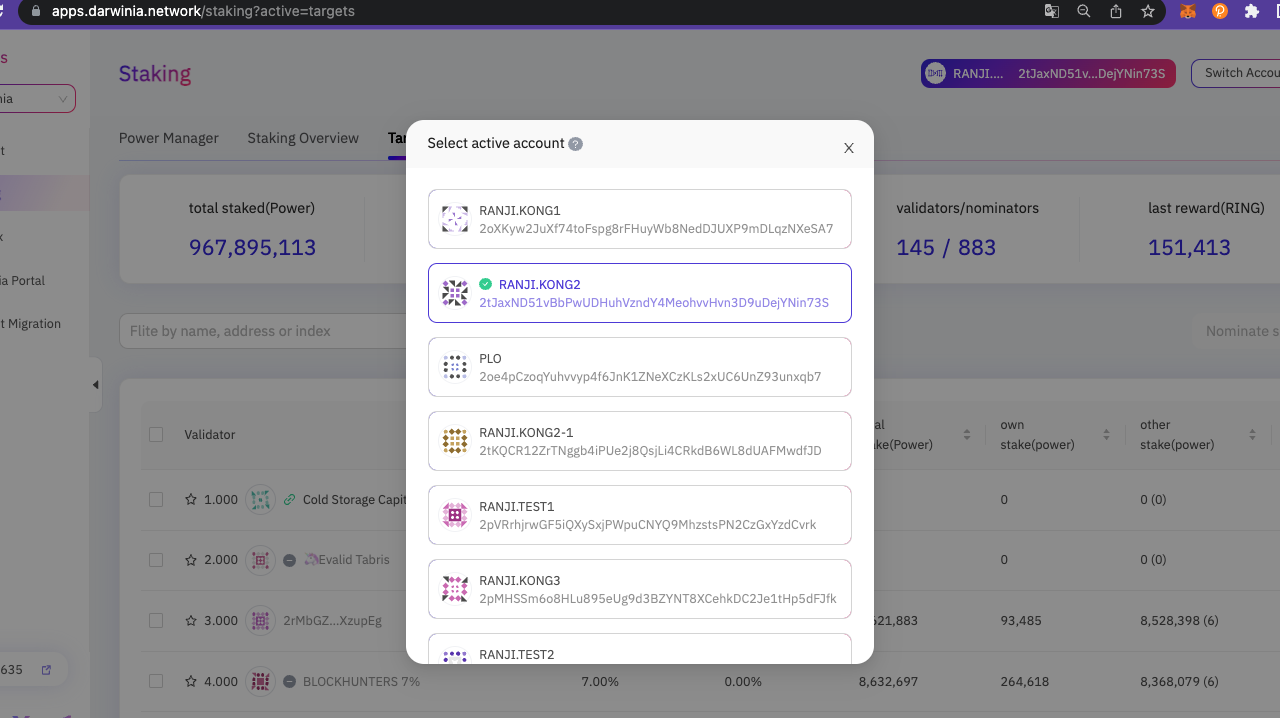Image resolution: width=1280 pixels, height=718 pixels.
Task: Click the link icon next to Cold Storage Capital
Action: coord(289,499)
